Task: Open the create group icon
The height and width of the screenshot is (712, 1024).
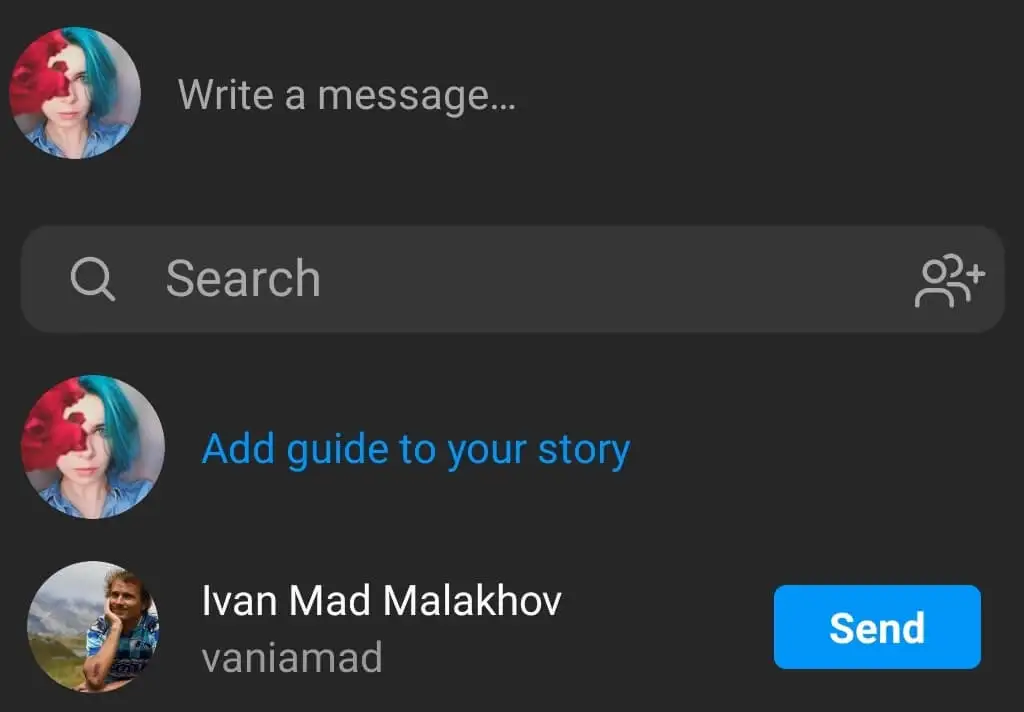Action: [x=950, y=280]
